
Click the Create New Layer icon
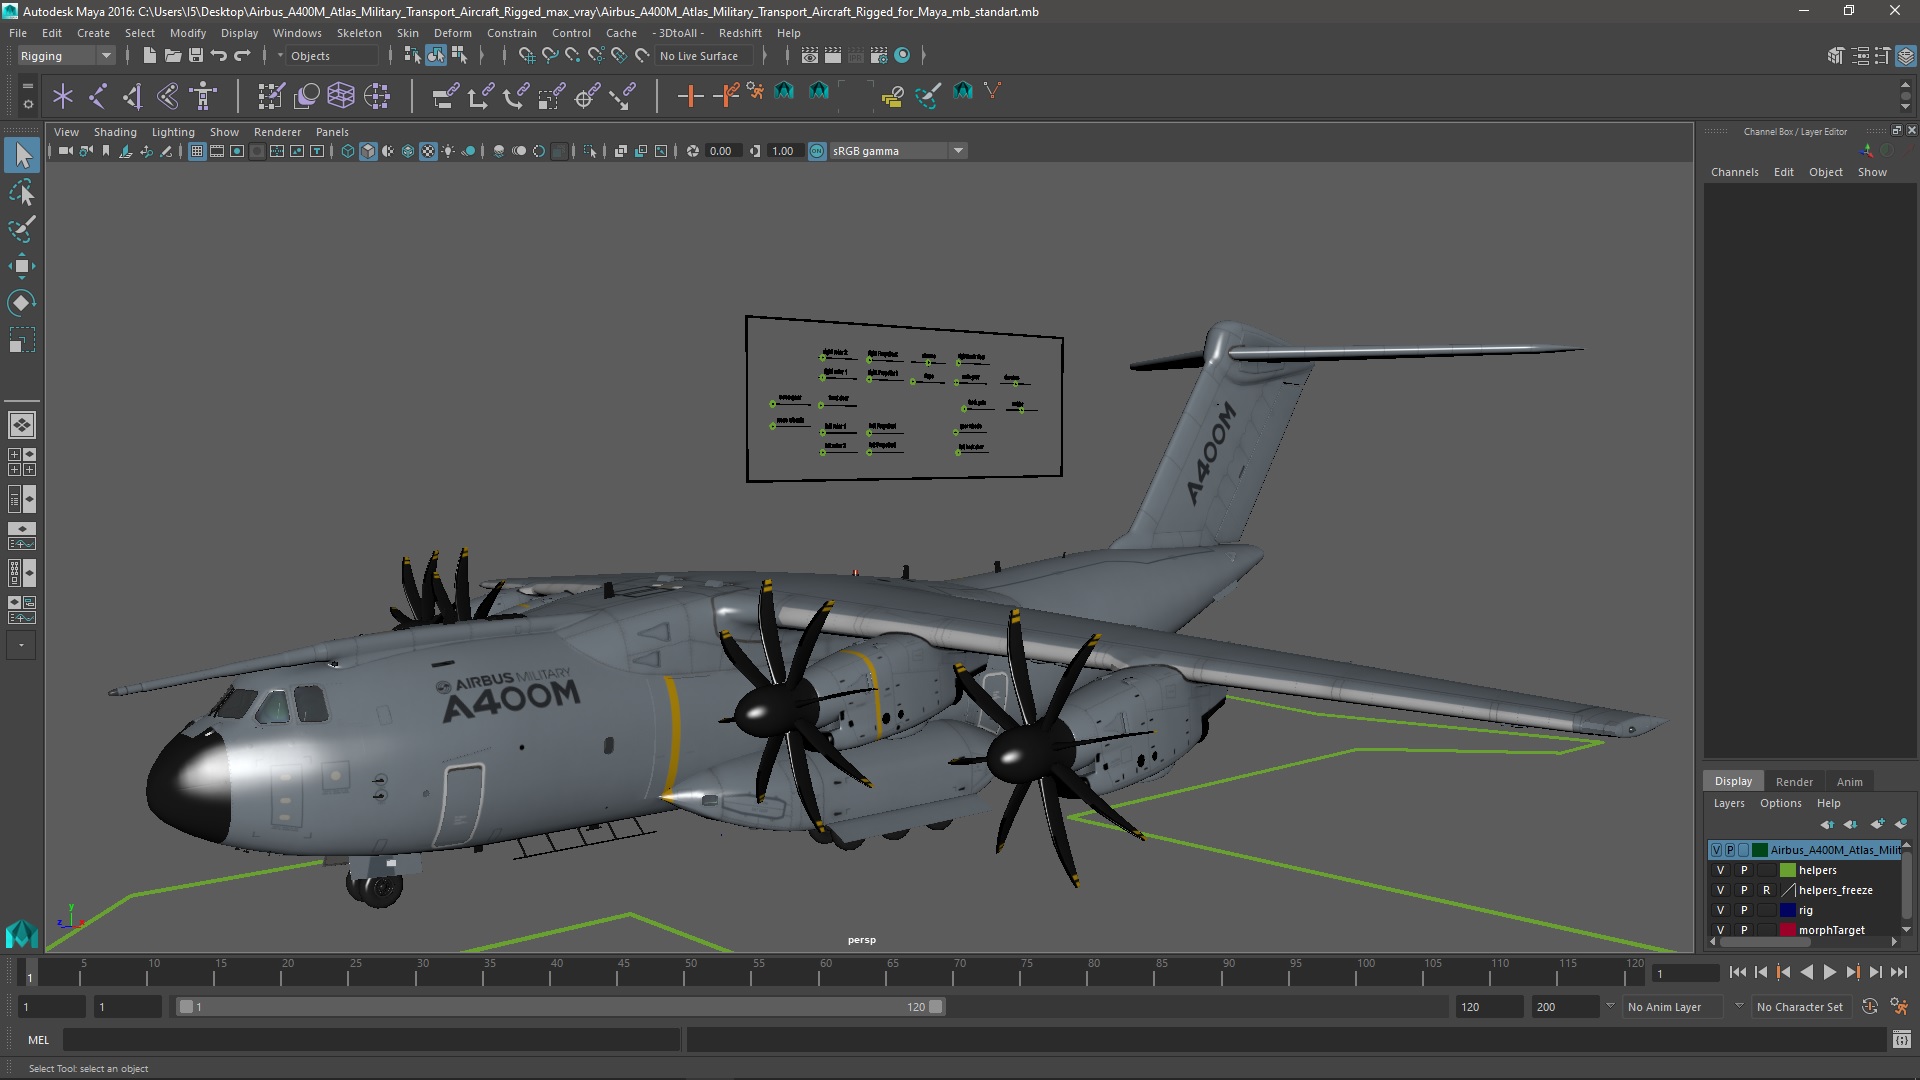coord(1877,824)
